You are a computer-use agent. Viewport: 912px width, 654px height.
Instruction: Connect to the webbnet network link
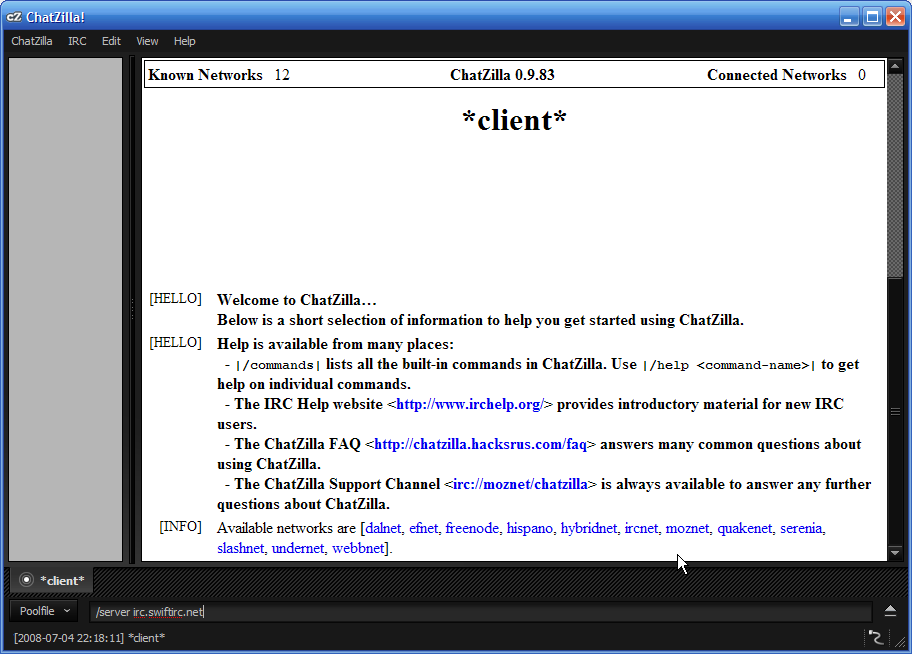[x=358, y=548]
